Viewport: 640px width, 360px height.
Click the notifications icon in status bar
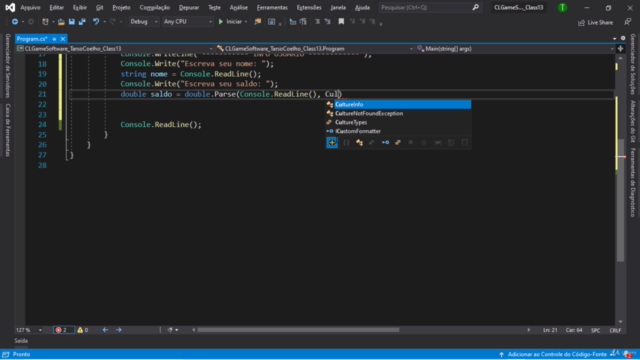pos(627,354)
